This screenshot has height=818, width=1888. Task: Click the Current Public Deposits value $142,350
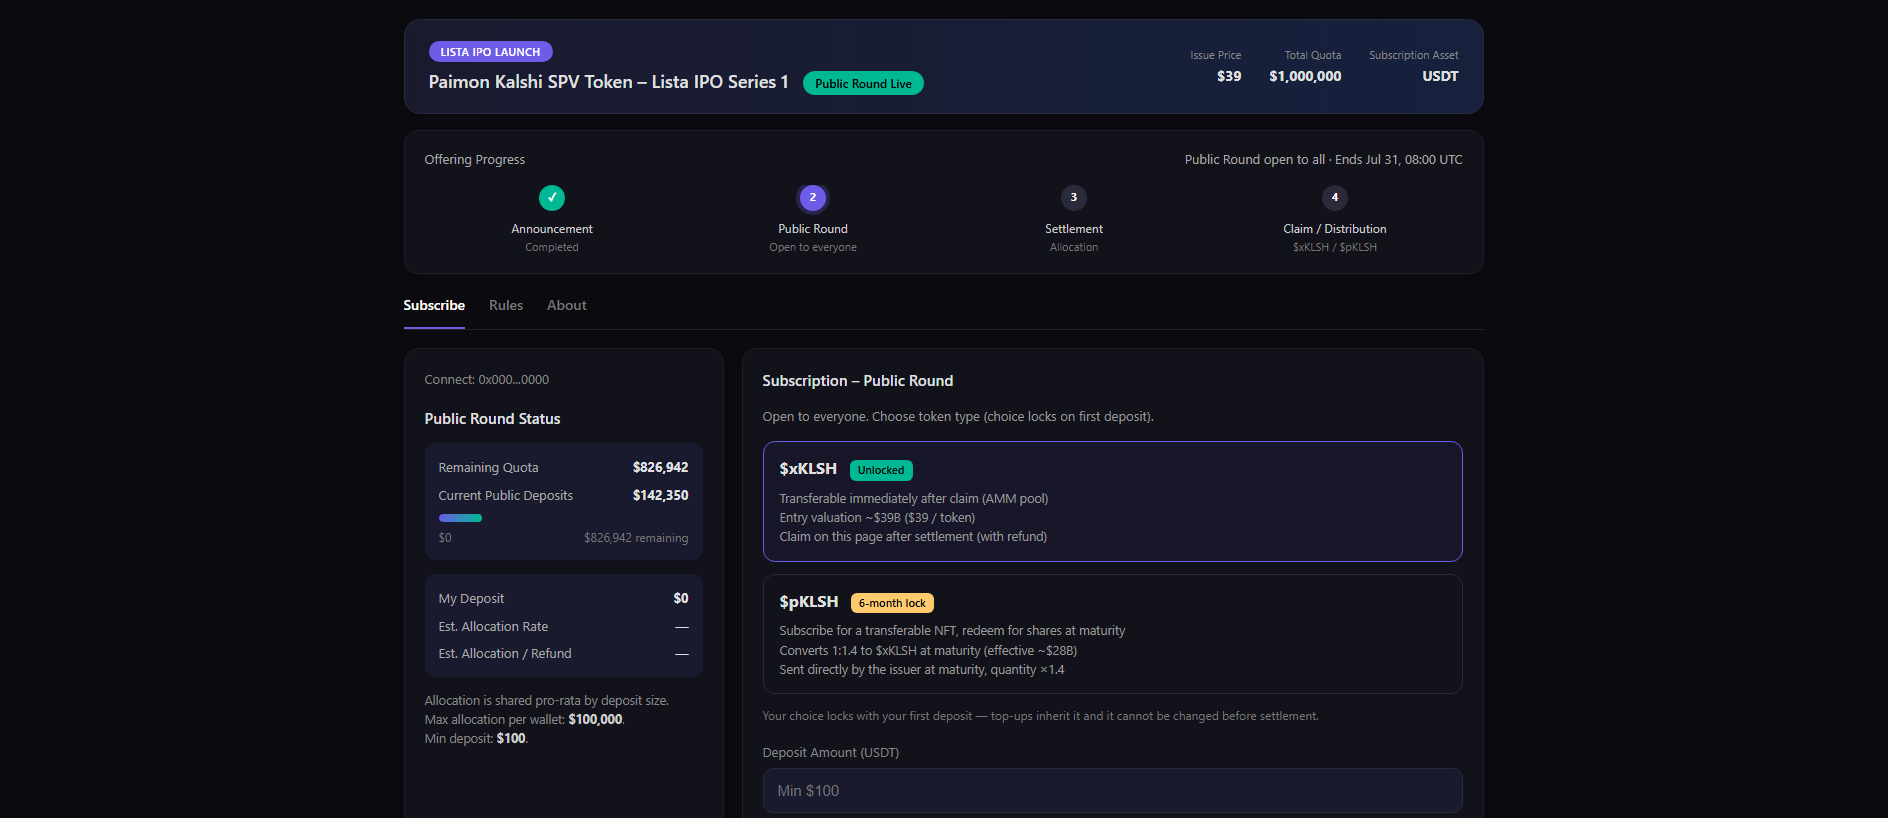coord(660,495)
